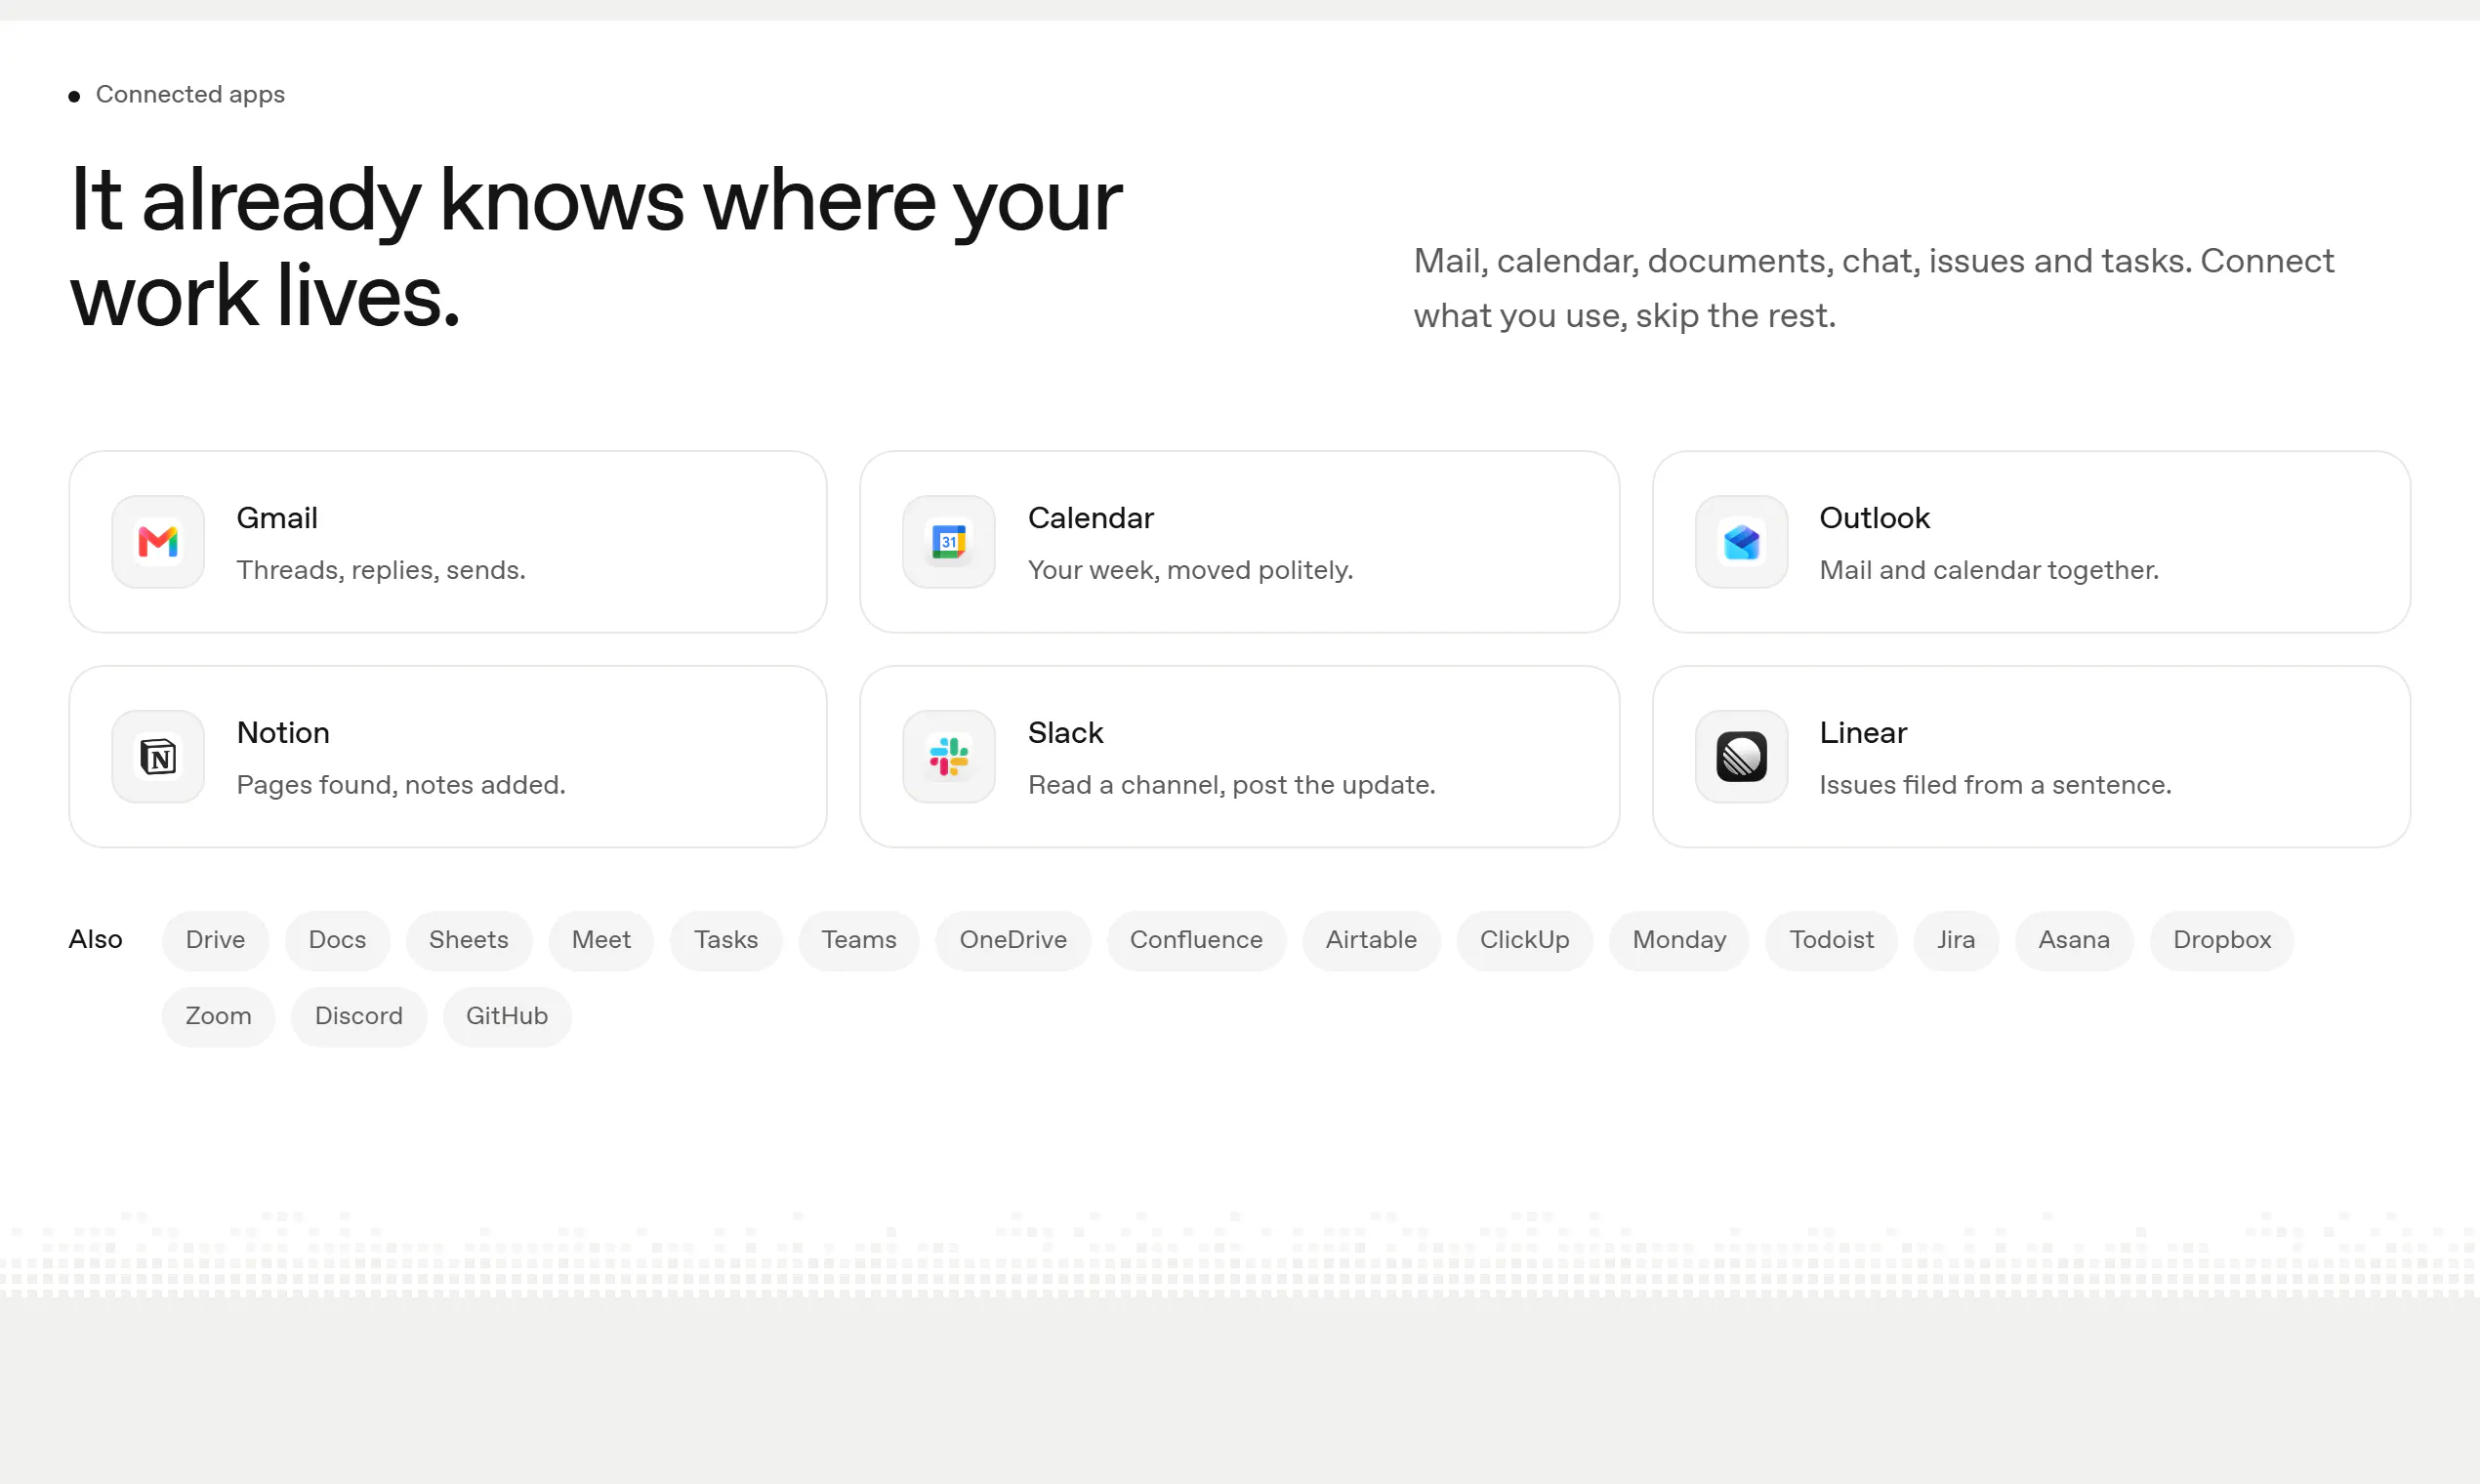Viewport: 2480px width, 1484px height.
Task: Select the Drive chip
Action: click(x=215, y=940)
